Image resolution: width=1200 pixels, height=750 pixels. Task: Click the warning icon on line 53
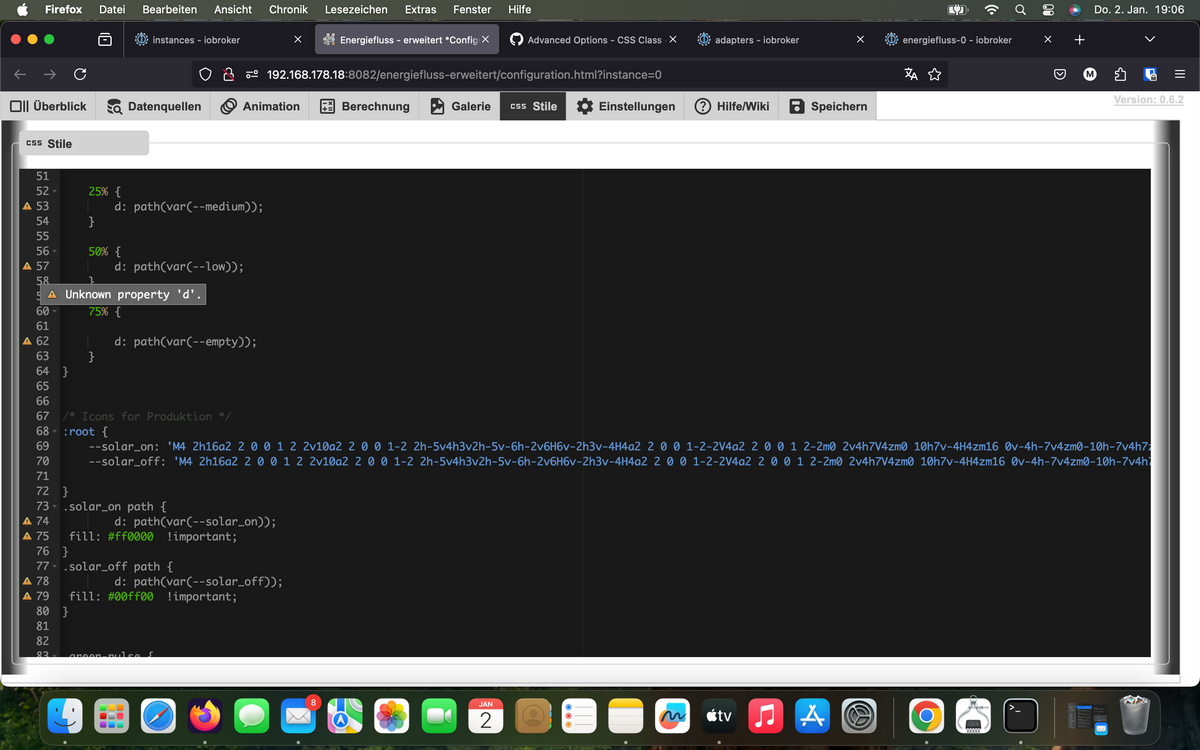(x=28, y=205)
